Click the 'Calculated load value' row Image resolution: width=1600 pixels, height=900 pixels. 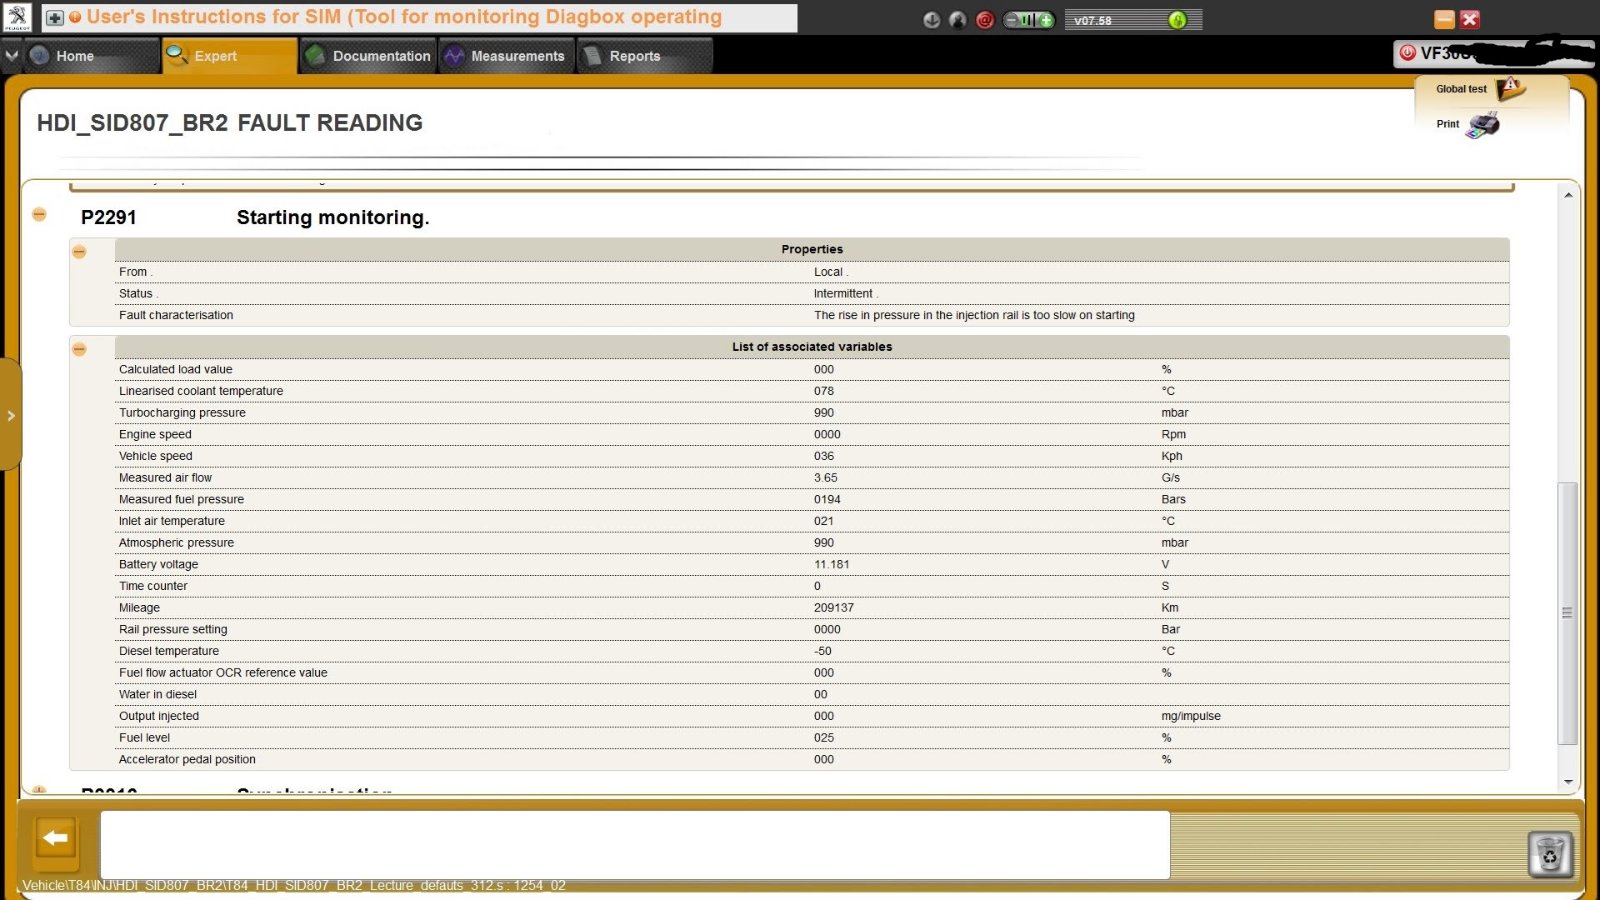812,369
